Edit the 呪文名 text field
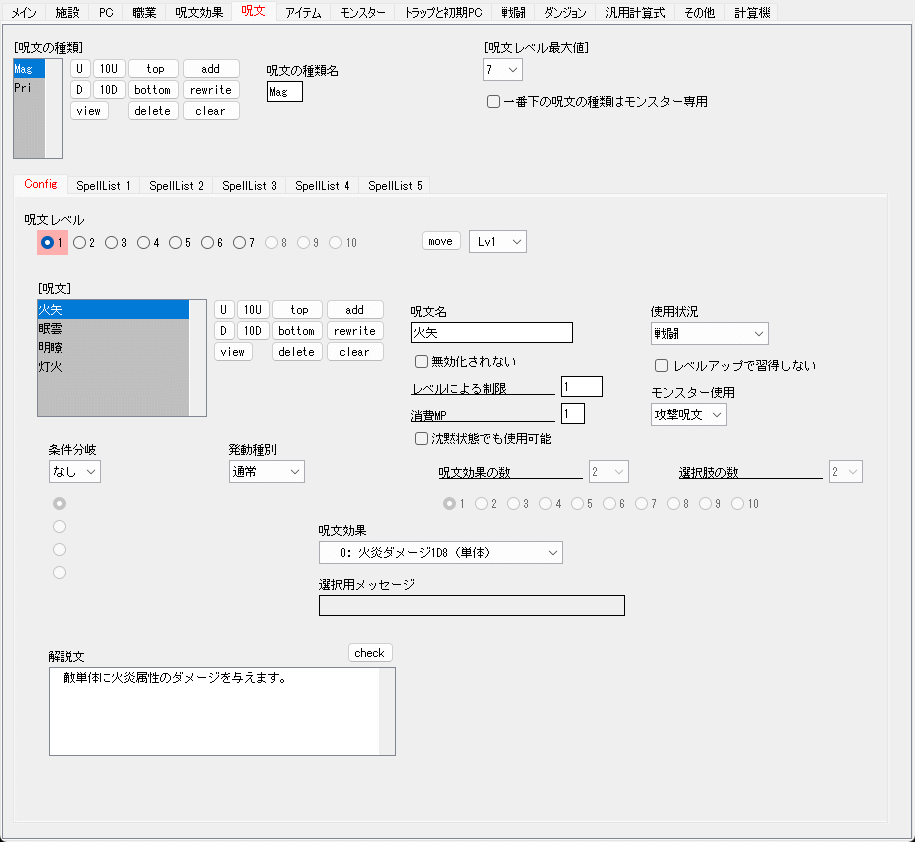This screenshot has width=915, height=842. click(x=491, y=333)
